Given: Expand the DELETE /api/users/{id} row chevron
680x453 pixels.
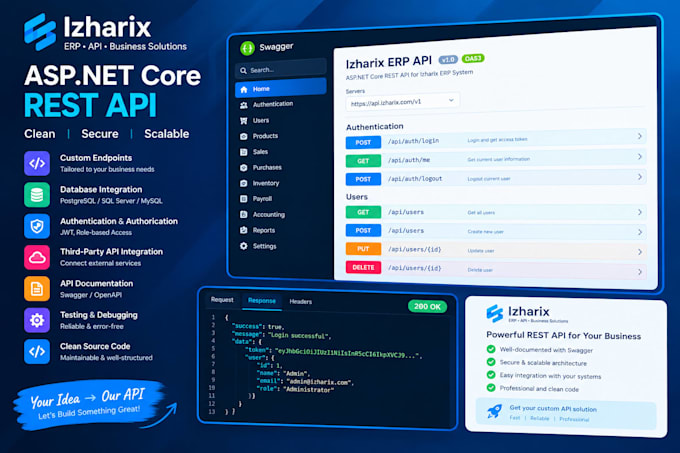Looking at the screenshot, I should click(640, 272).
